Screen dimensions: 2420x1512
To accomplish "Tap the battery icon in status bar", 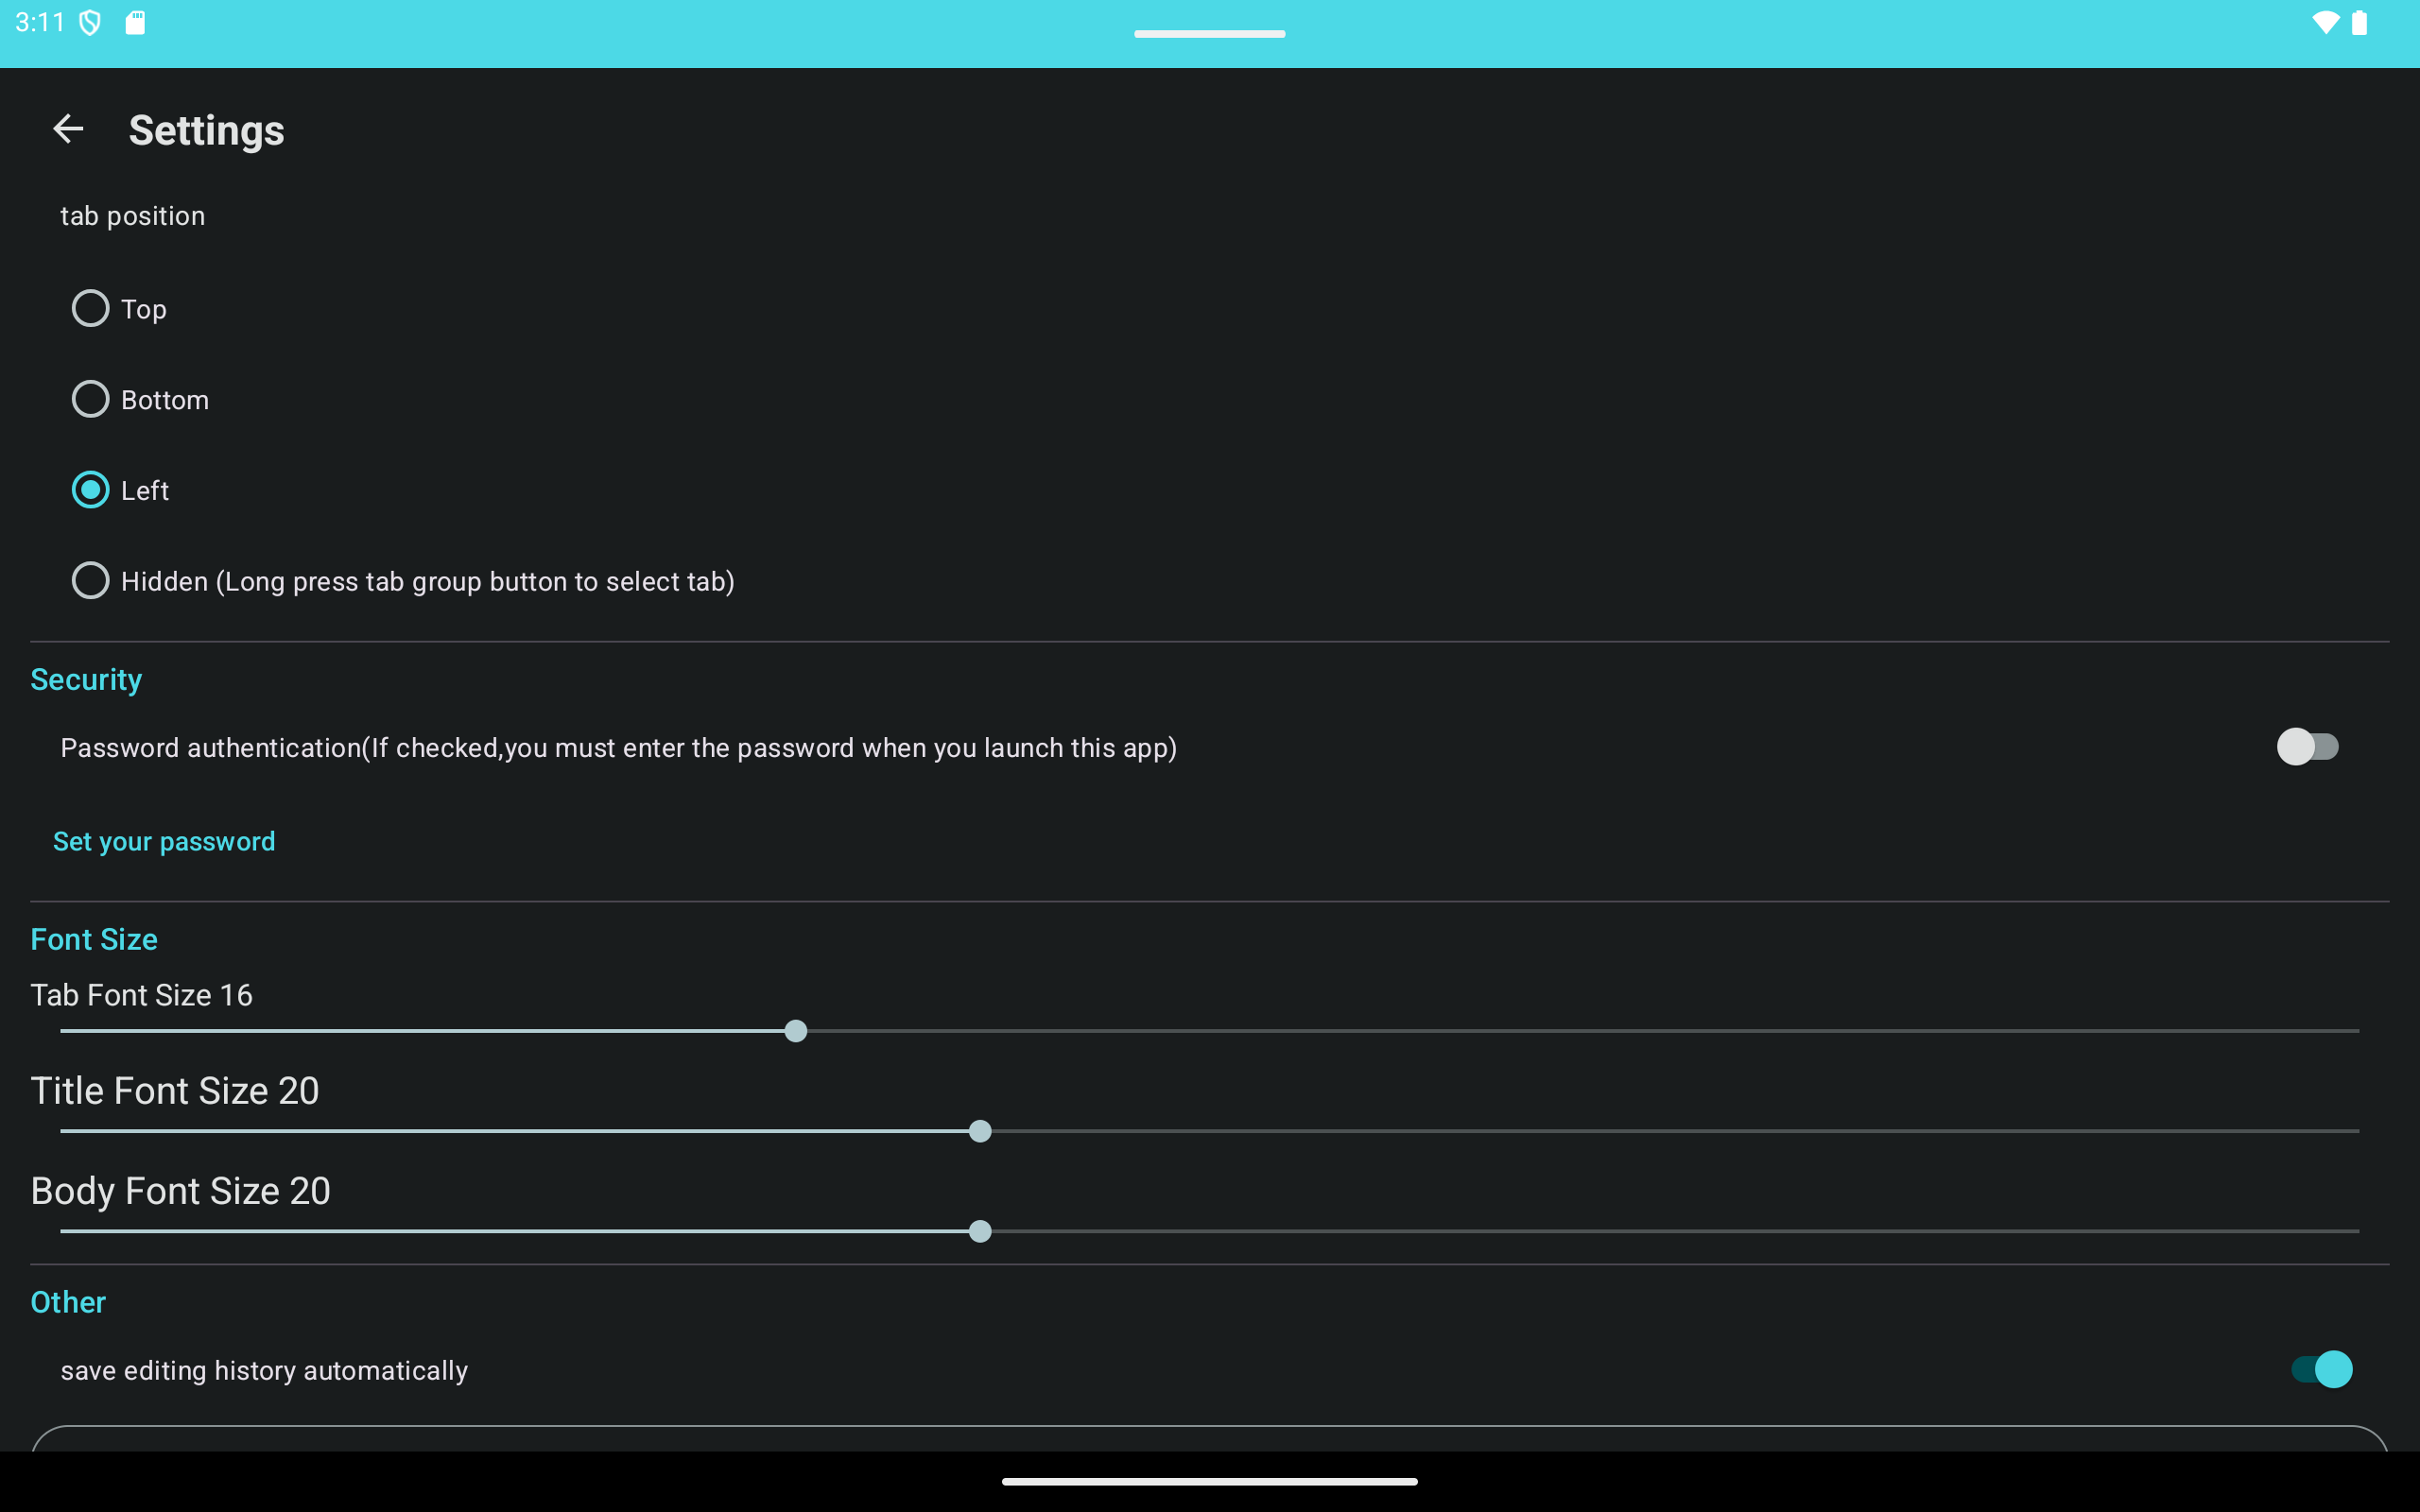I will (x=2359, y=22).
